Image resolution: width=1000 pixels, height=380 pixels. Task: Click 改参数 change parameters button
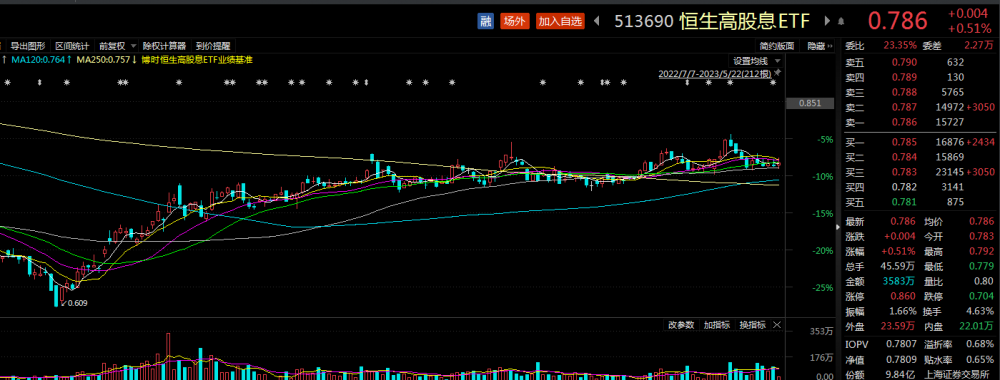[x=680, y=325]
